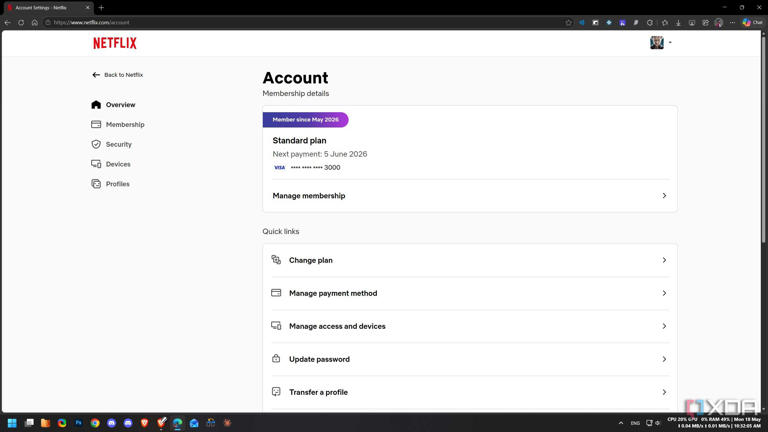Show hidden system tray icons

[x=621, y=423]
